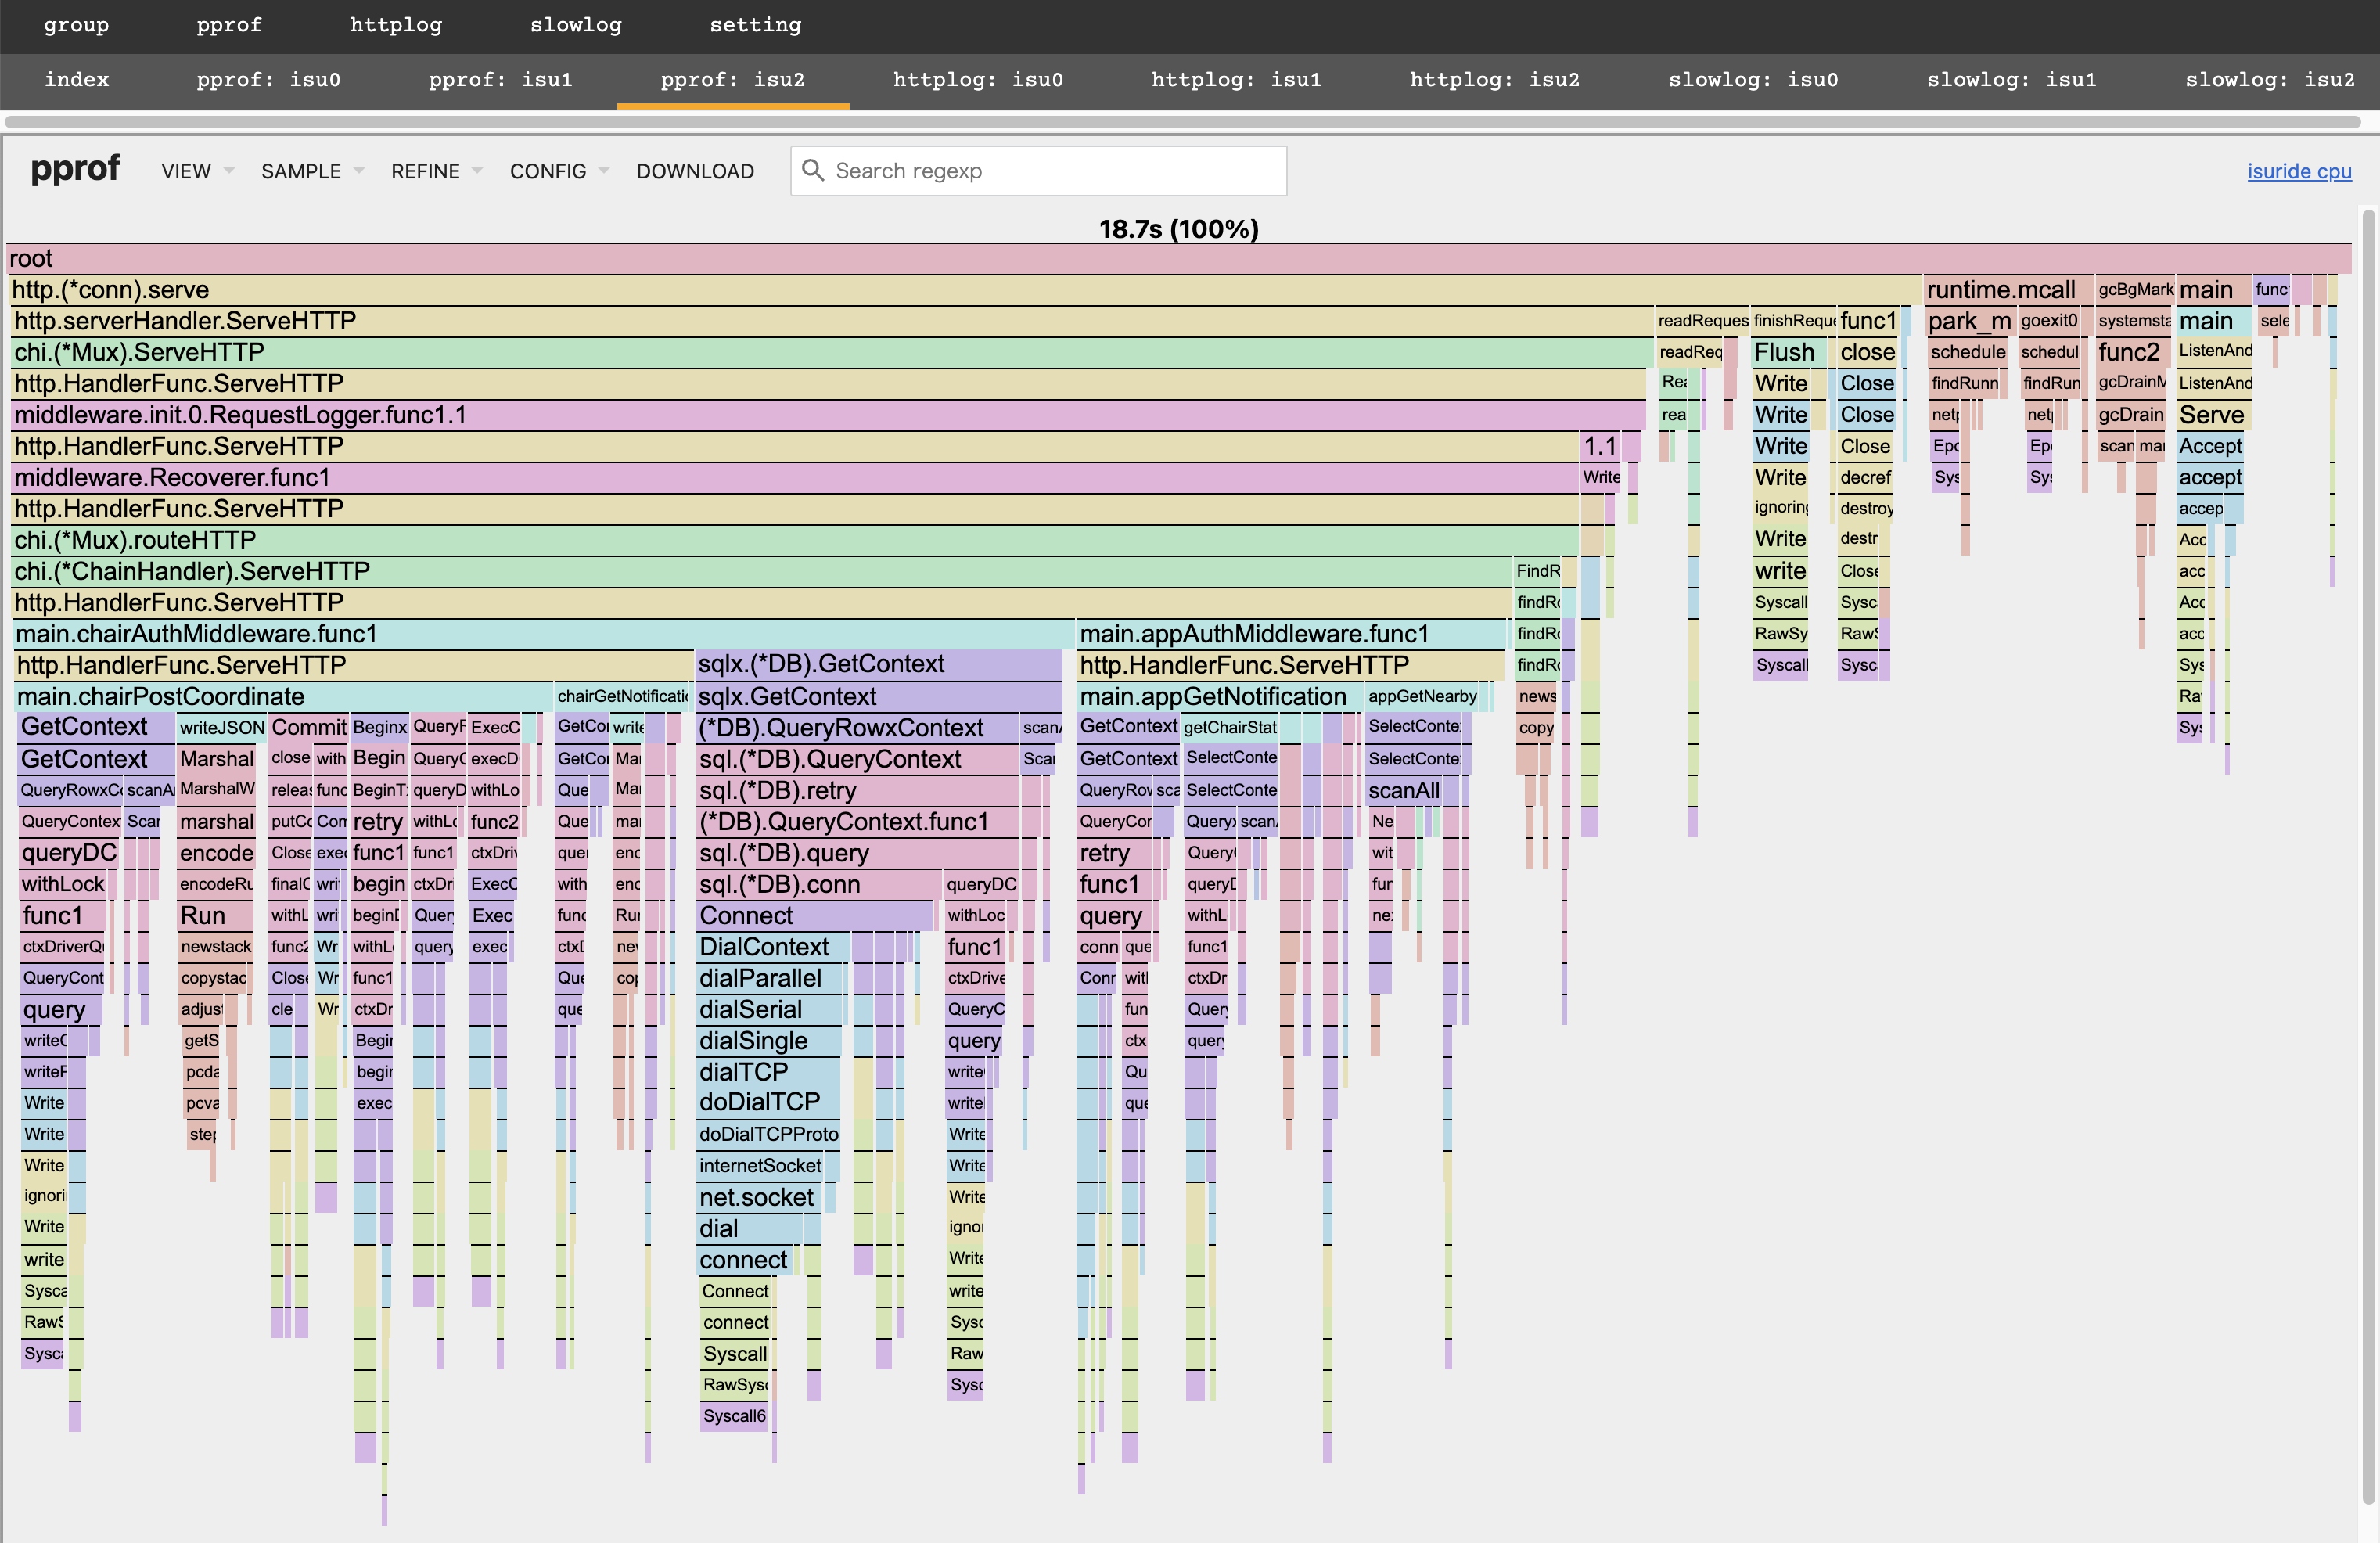Switch to slowlog: isu2 tab
2380x1543 pixels.
(x=2270, y=80)
